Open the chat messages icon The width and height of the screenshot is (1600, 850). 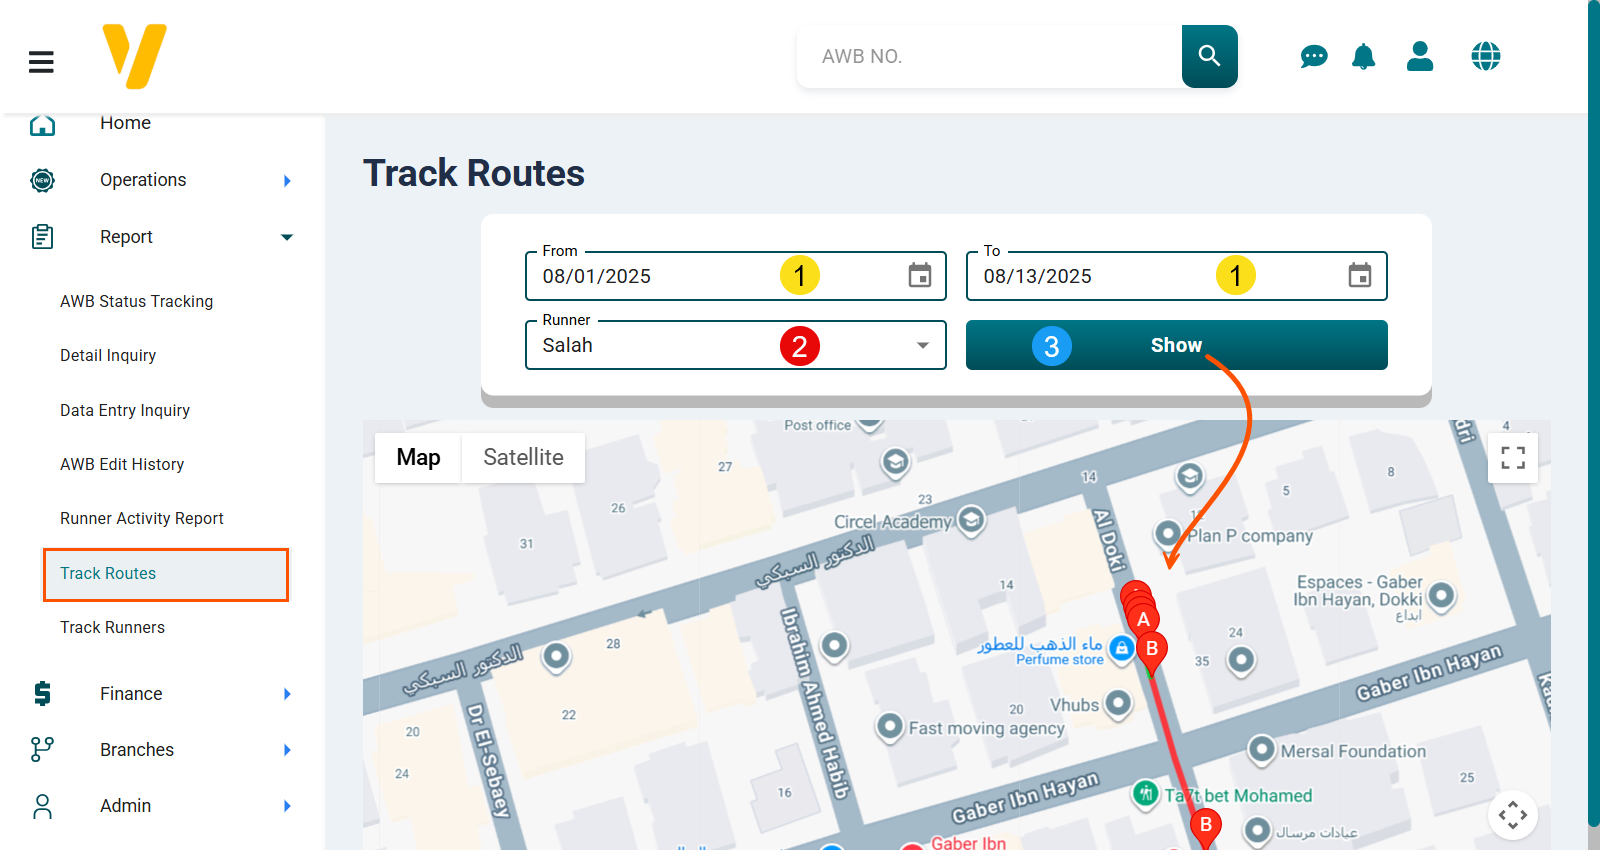(1313, 57)
